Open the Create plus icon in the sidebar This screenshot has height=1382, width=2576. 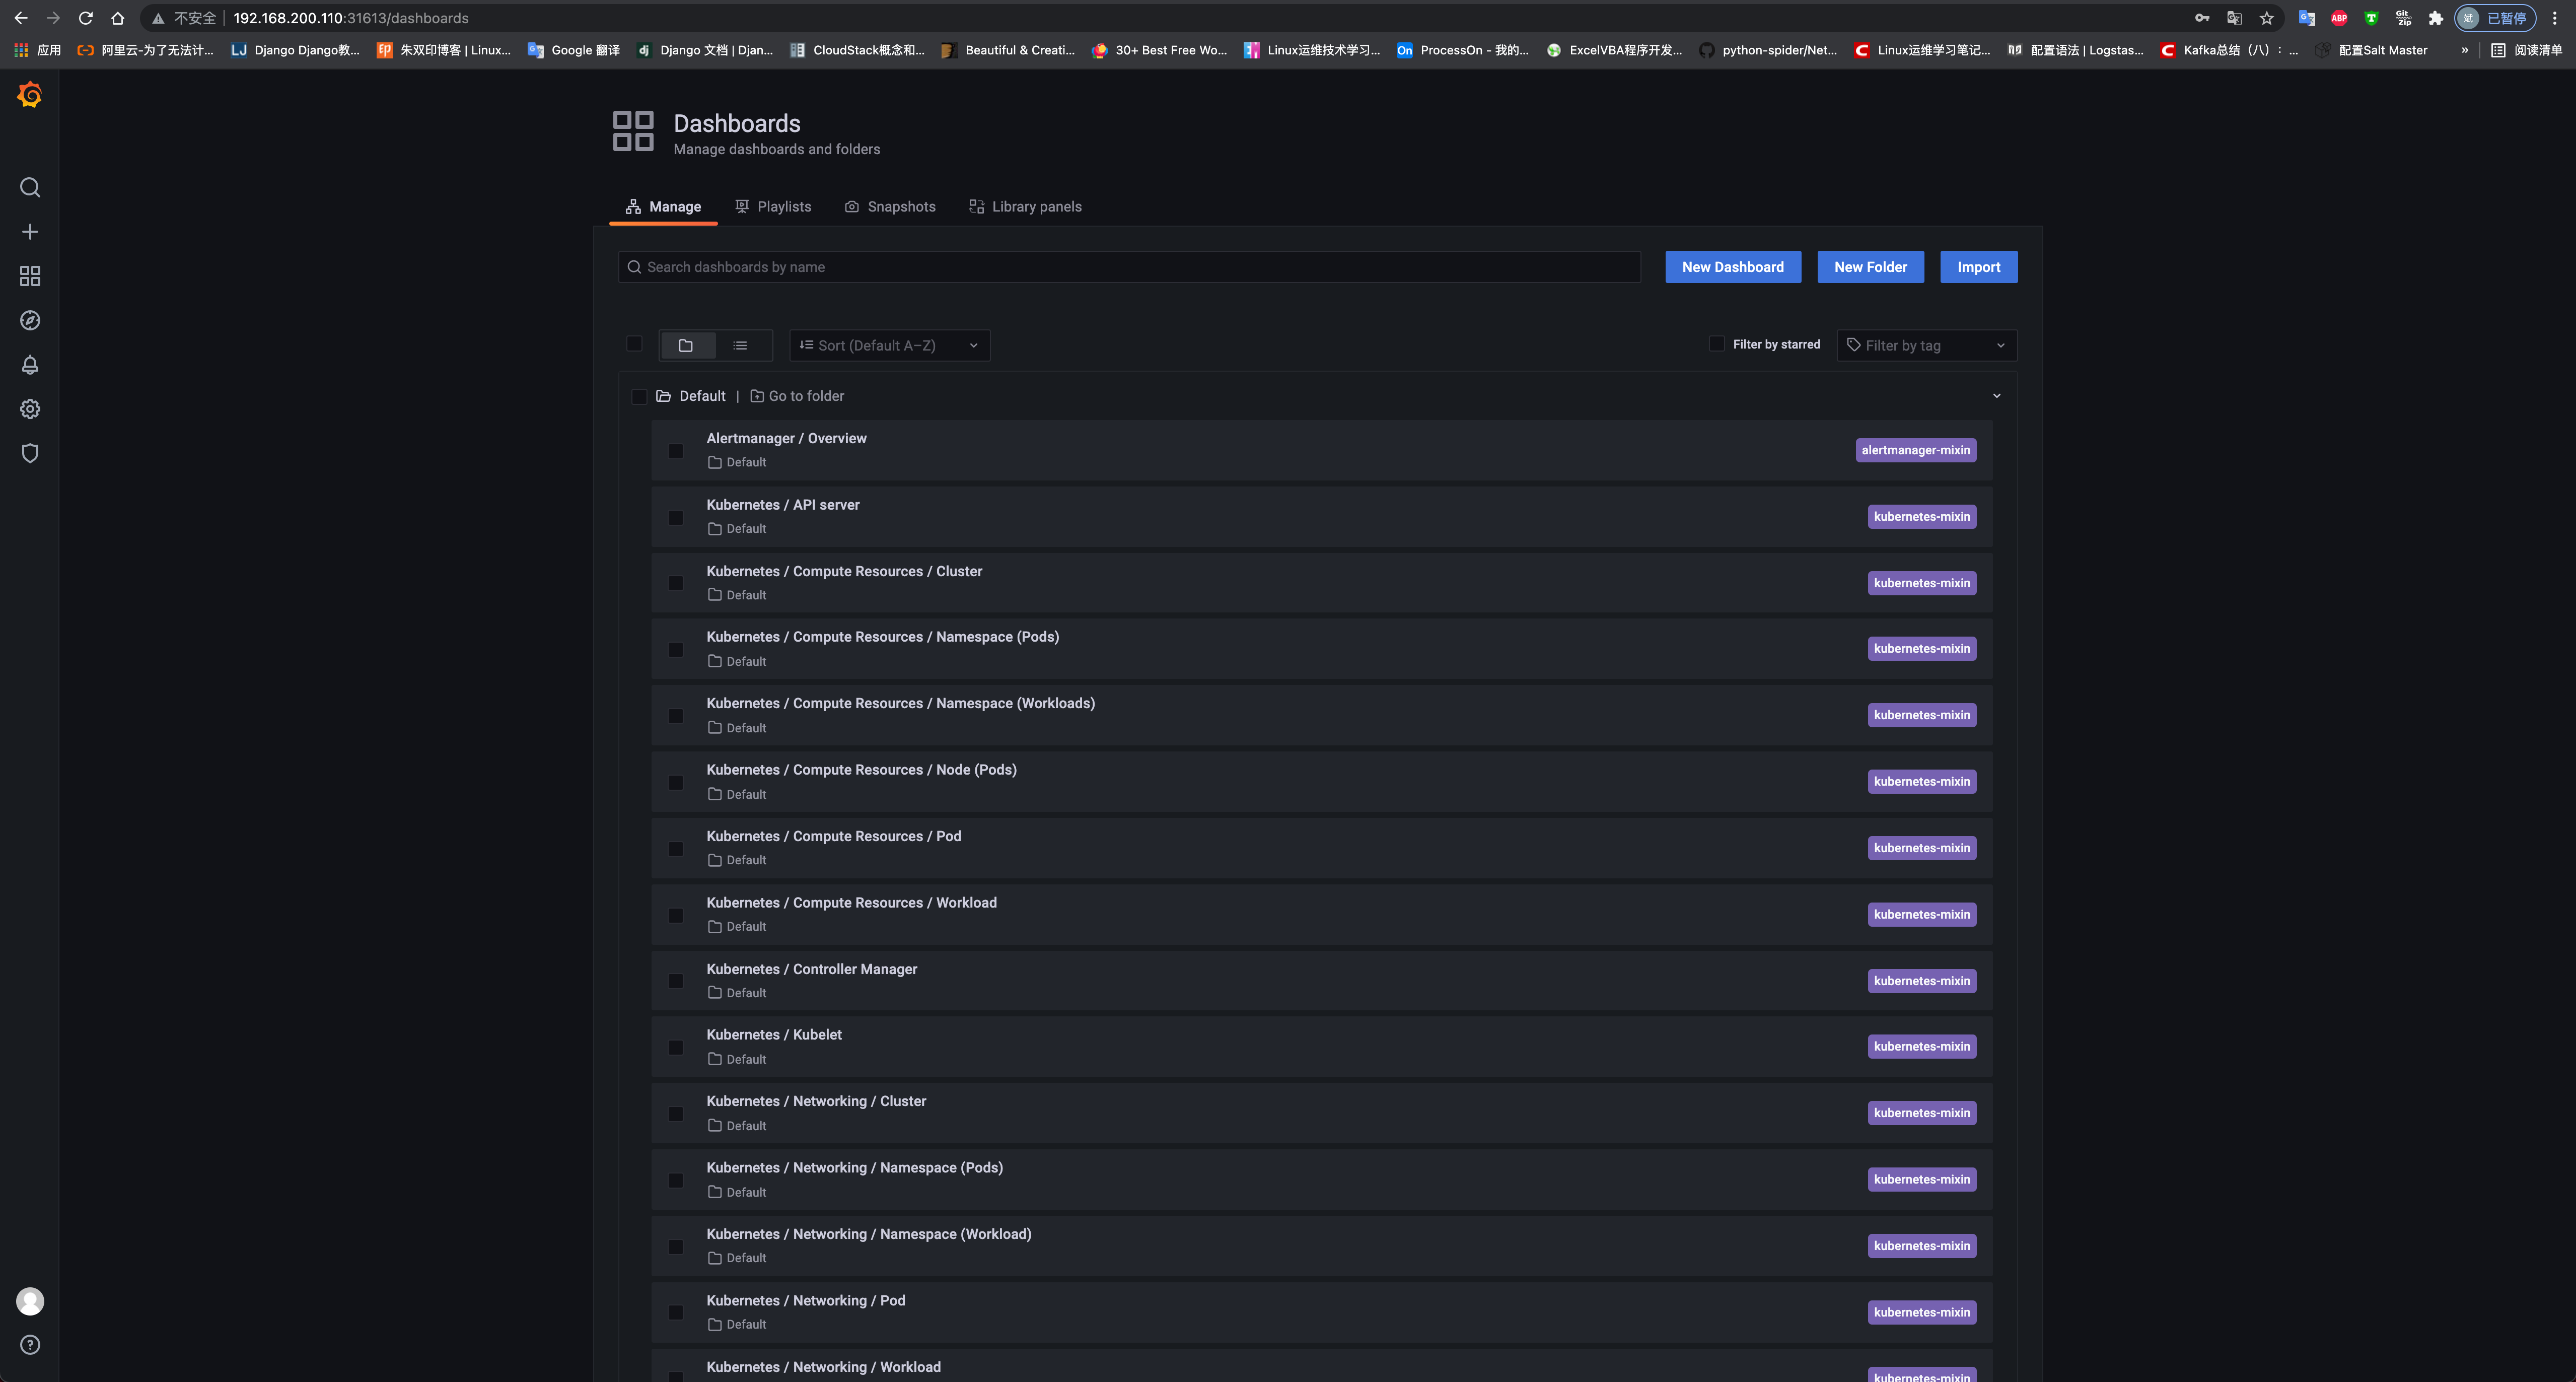tap(30, 232)
